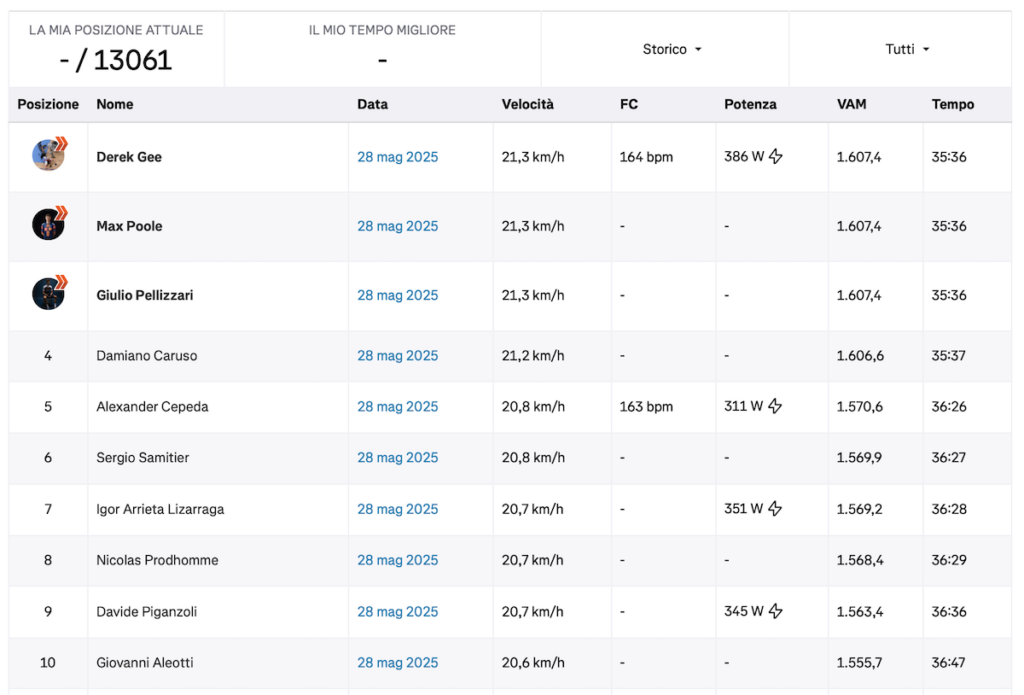Click Derek Gee's profile avatar
Viewport: 1024px width, 695px height.
pos(48,155)
